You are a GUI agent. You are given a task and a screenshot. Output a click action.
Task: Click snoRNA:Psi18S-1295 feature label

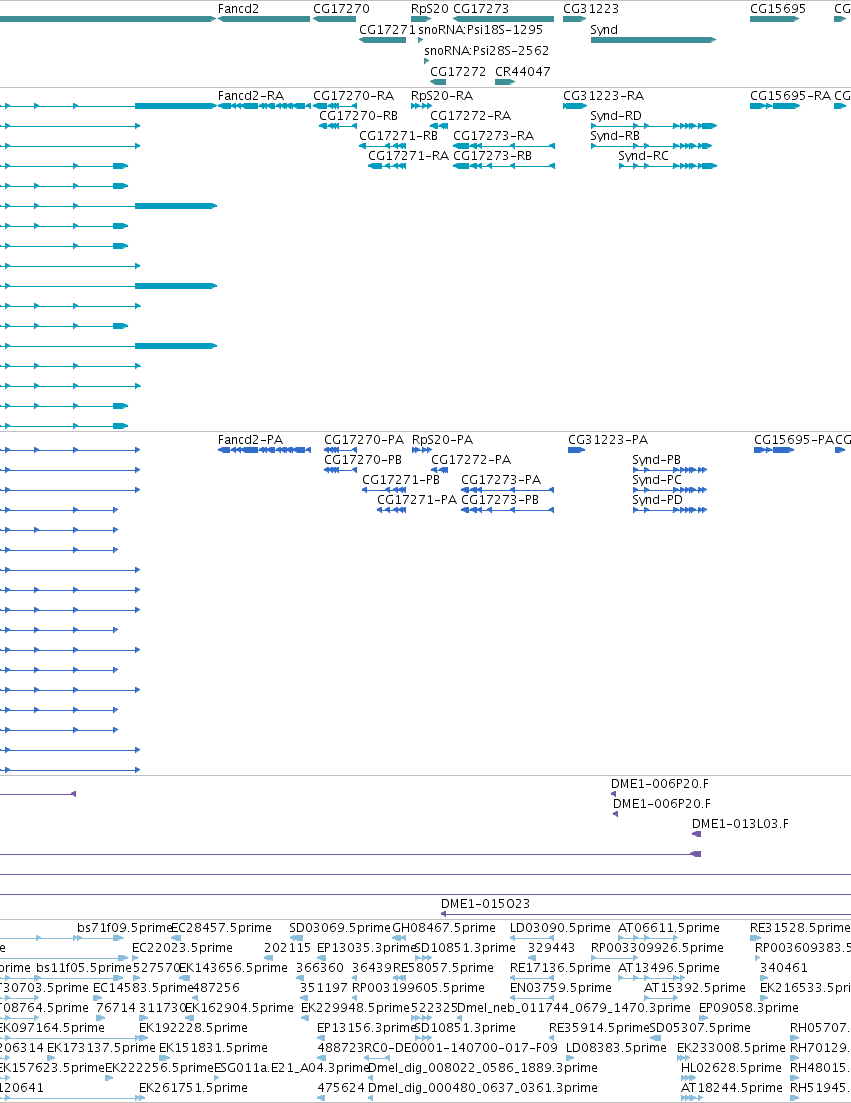click(480, 30)
